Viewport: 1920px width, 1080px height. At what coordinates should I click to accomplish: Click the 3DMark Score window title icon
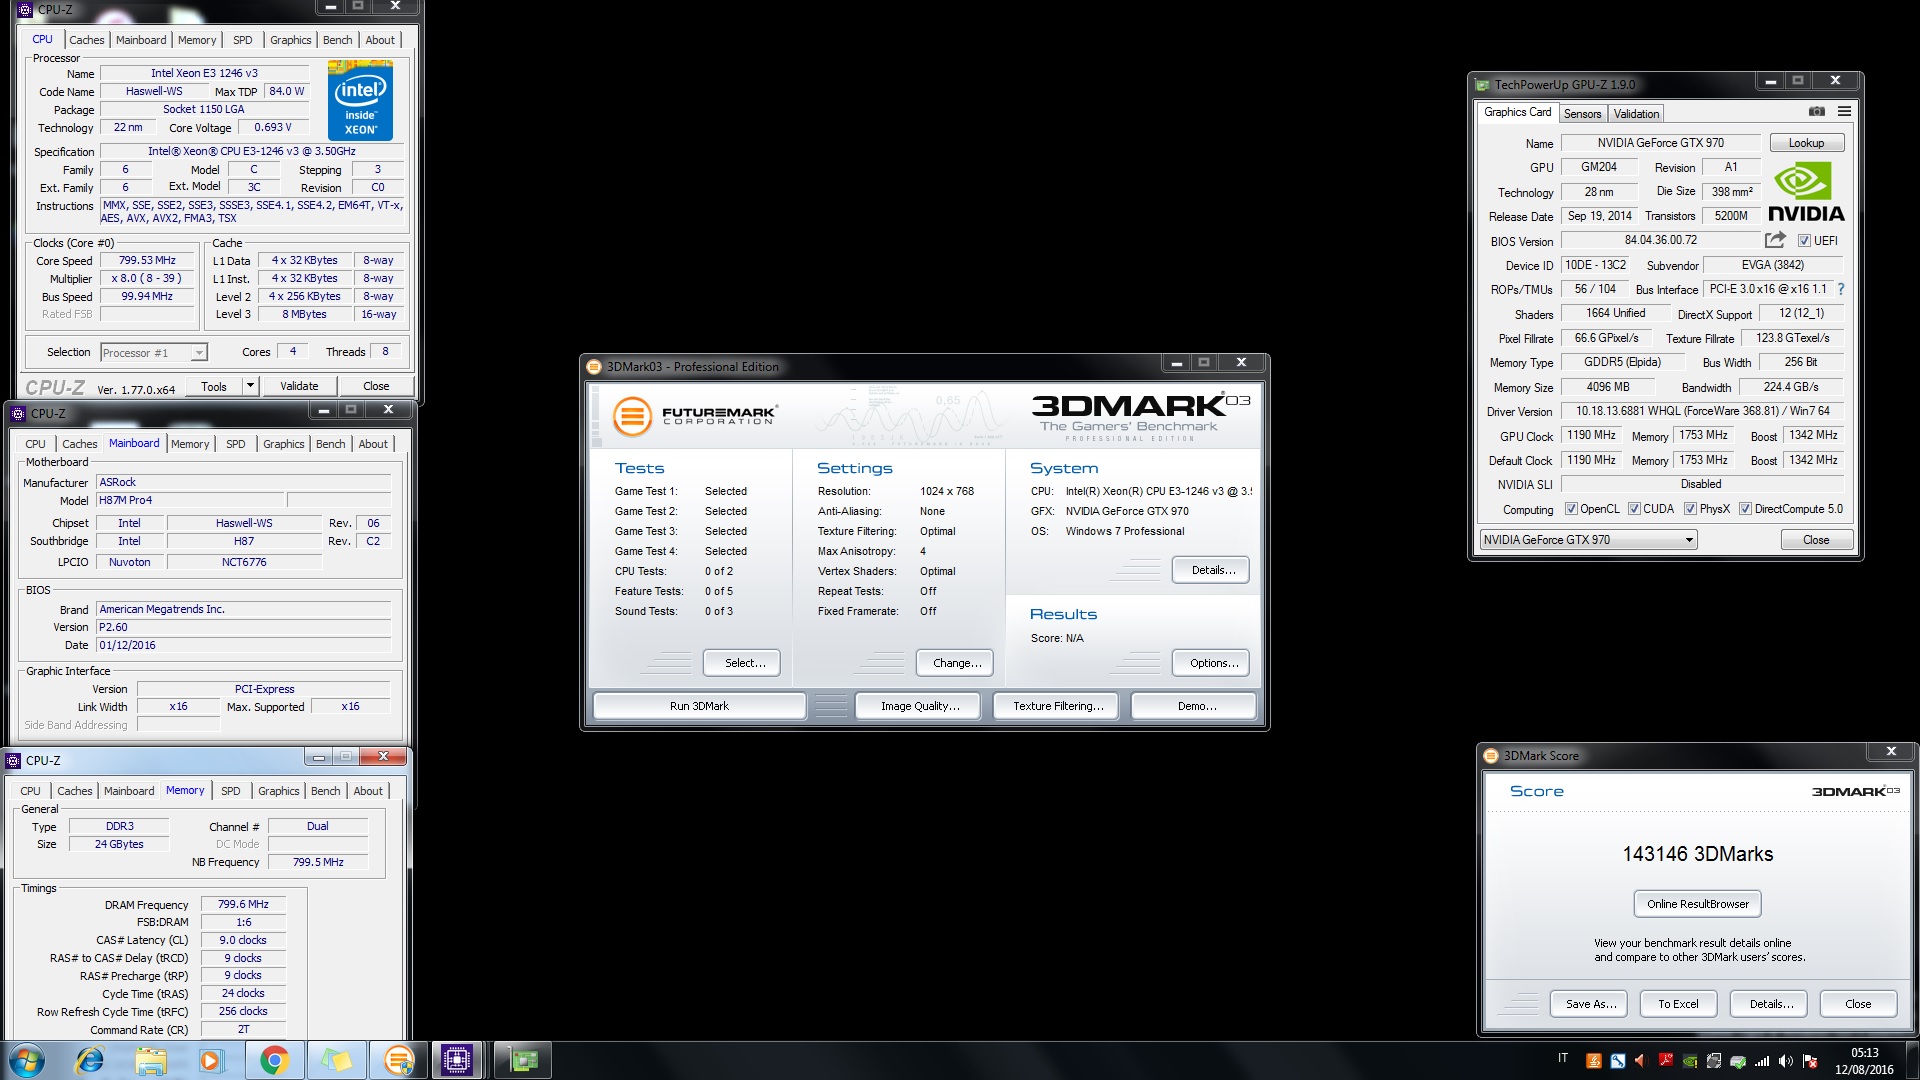[x=1491, y=756]
